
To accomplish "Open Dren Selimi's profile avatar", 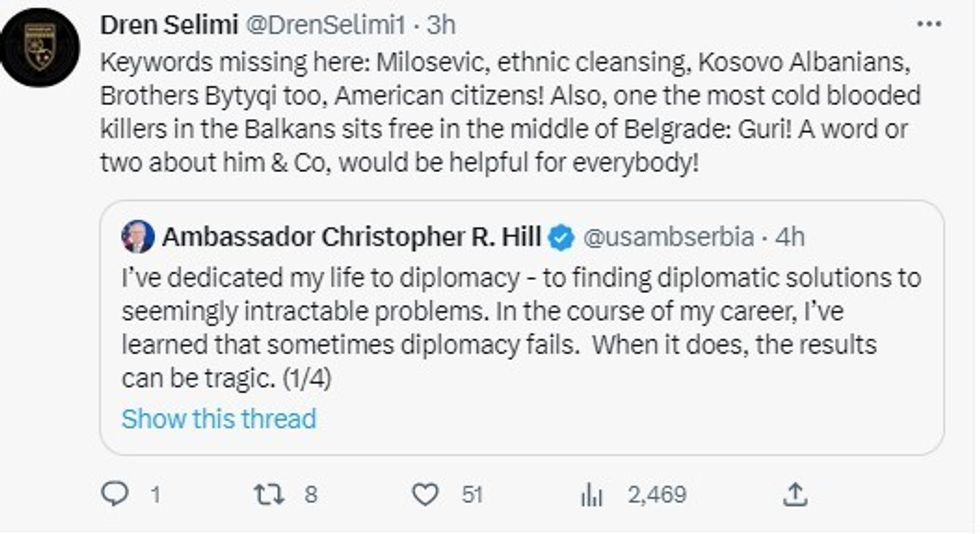I will pos(40,46).
